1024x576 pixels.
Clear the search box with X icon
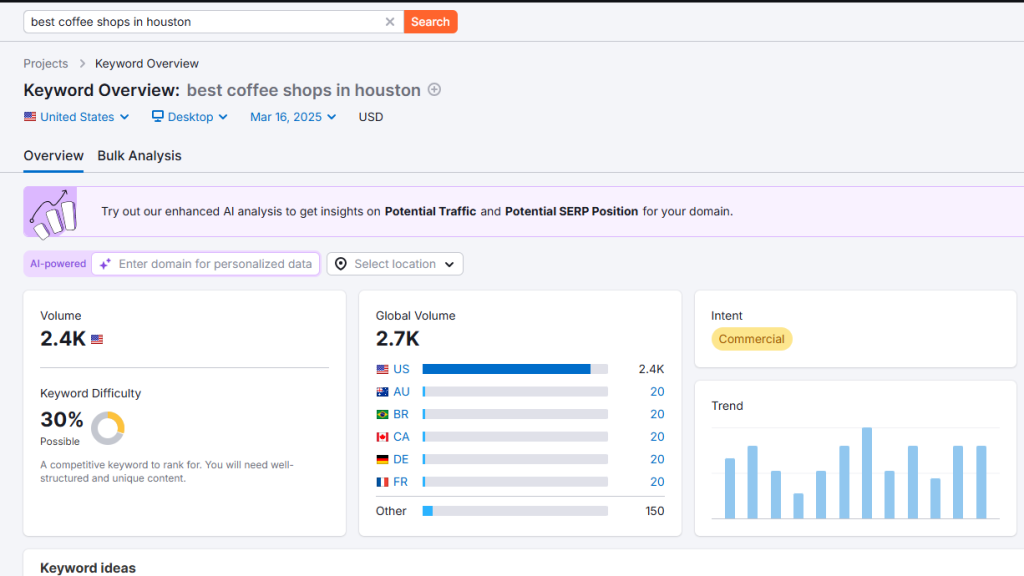[x=390, y=22]
